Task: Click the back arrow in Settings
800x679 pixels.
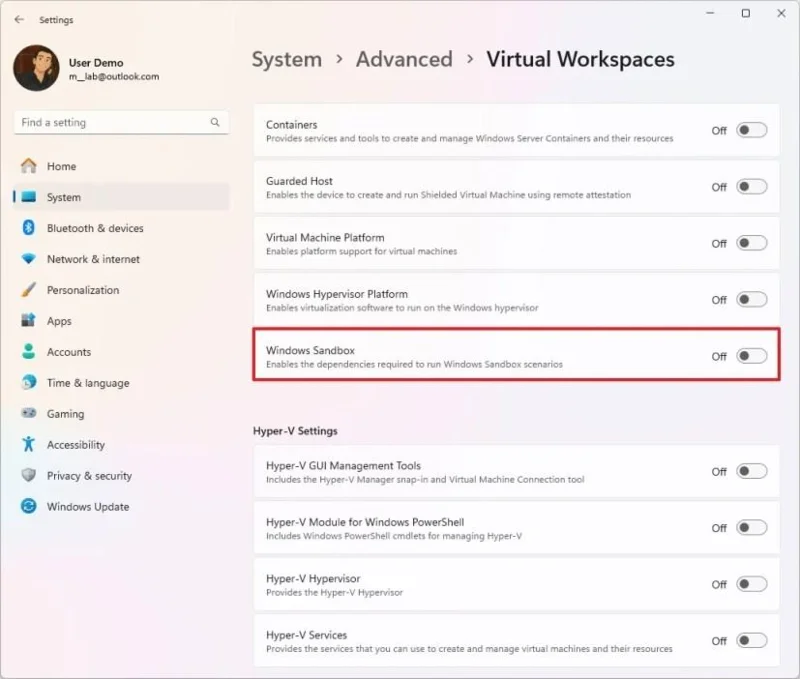Action: pyautogui.click(x=19, y=19)
